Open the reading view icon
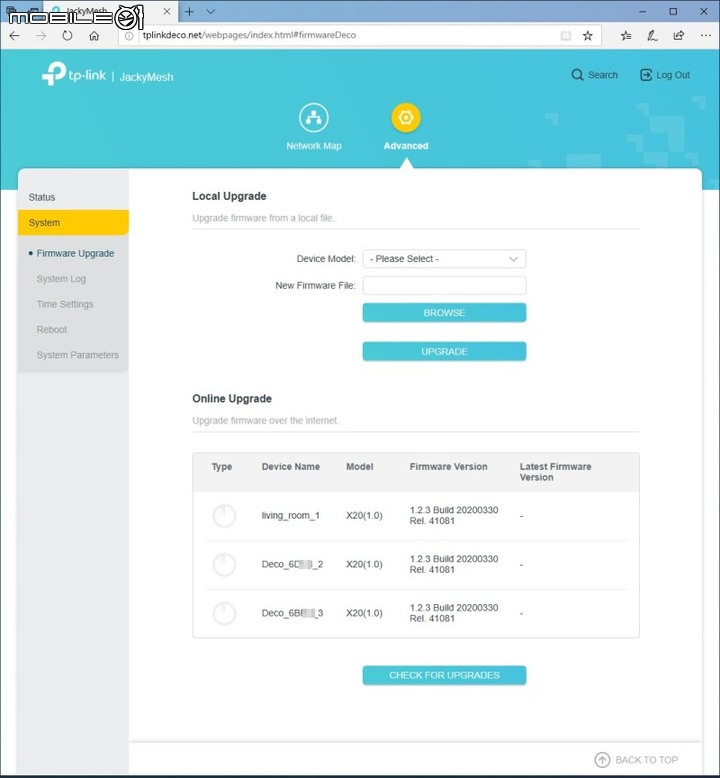 pyautogui.click(x=566, y=36)
